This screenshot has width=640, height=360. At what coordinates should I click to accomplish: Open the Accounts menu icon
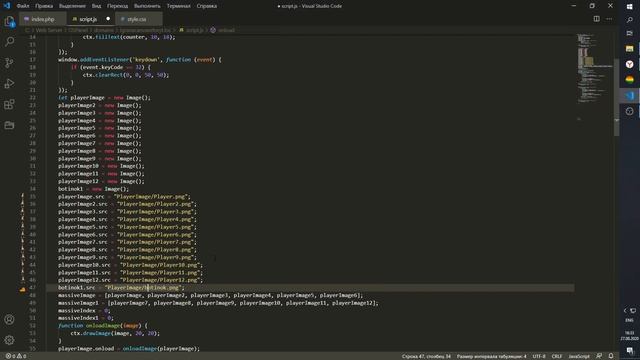coord(9,319)
